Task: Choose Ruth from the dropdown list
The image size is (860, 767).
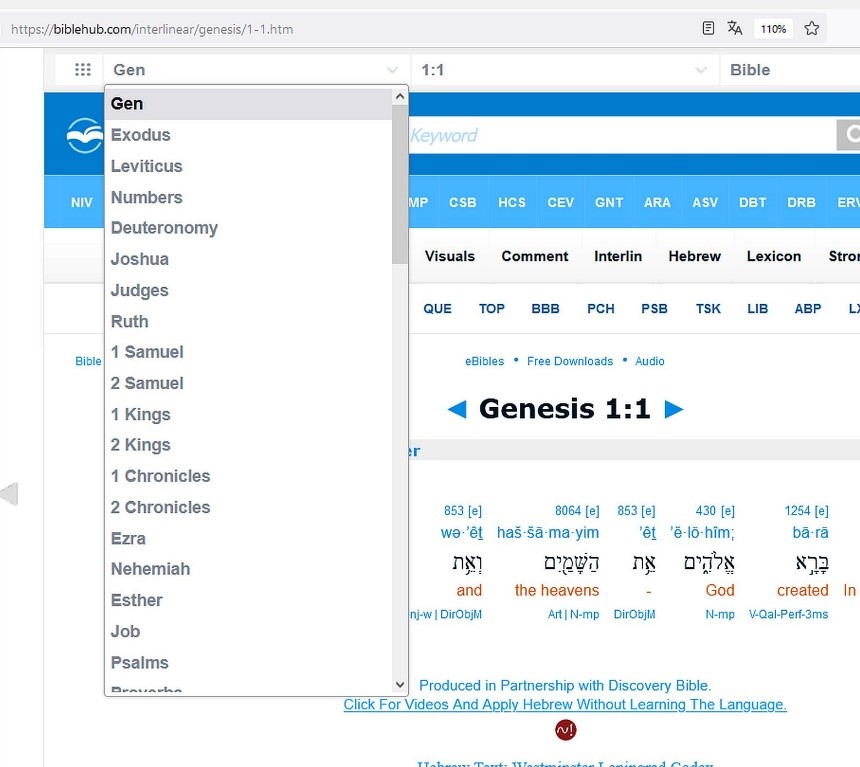Action: tap(248, 321)
